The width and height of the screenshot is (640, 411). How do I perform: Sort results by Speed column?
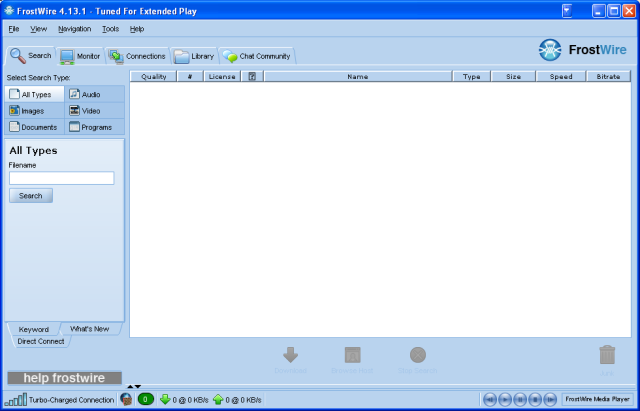(561, 76)
